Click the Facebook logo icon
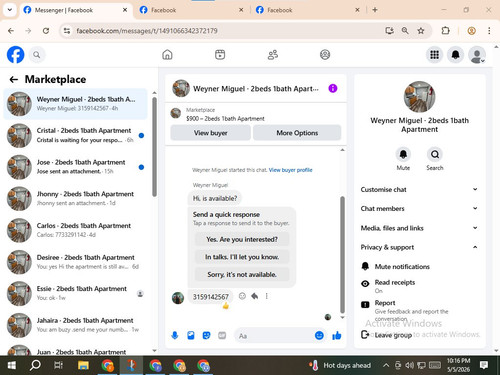Image resolution: width=500 pixels, height=375 pixels. pyautogui.click(x=15, y=55)
